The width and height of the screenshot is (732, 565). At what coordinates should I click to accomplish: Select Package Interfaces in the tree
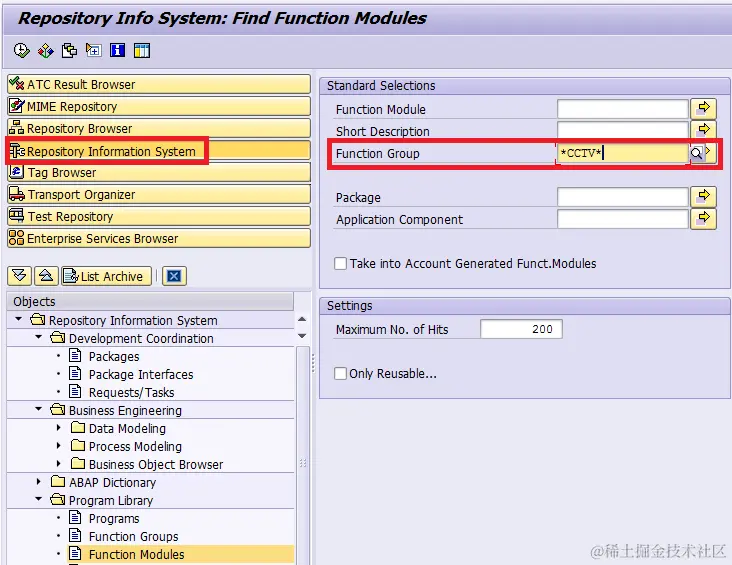coord(141,374)
